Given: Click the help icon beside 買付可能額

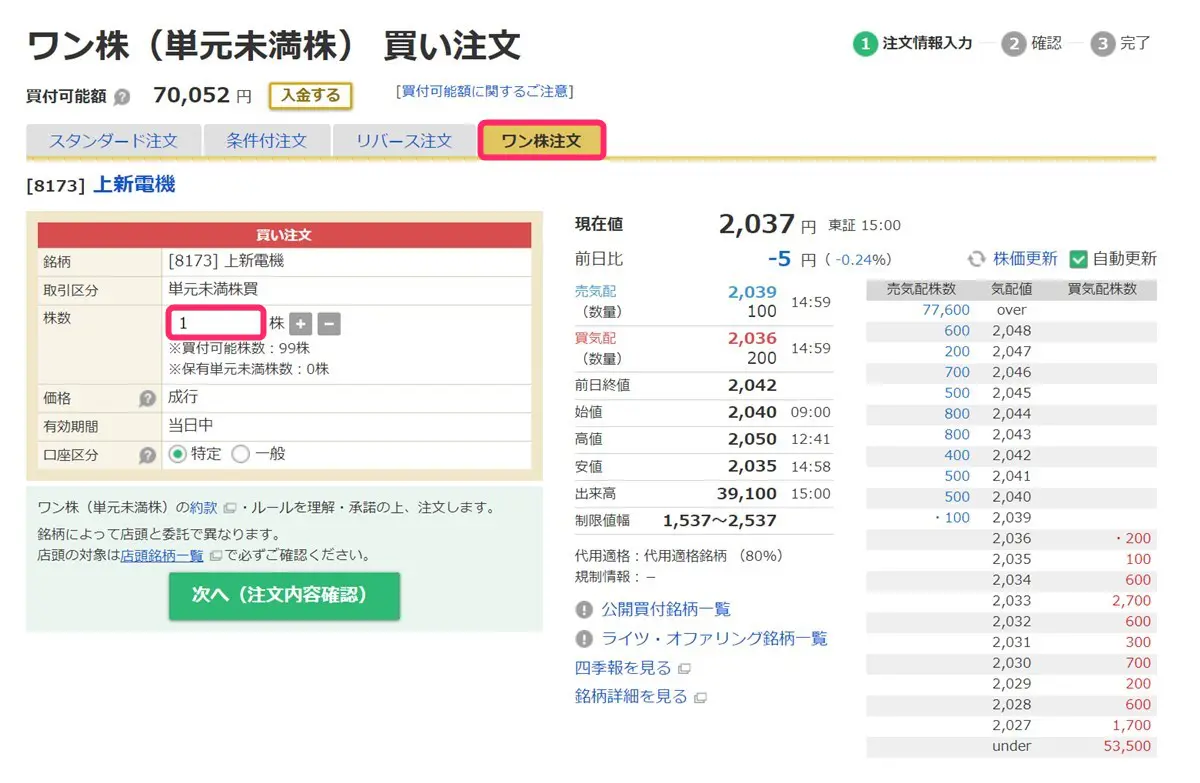Looking at the screenshot, I should point(122,97).
